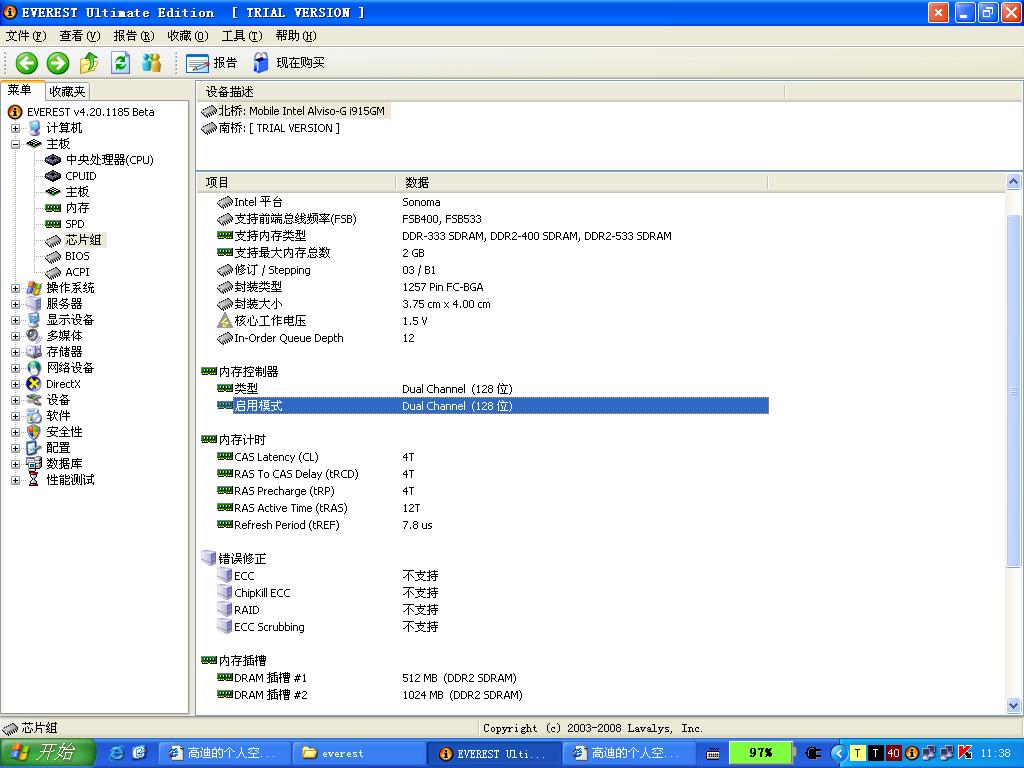The height and width of the screenshot is (768, 1024).
Task: Open the 报告(R) menu
Action: tap(134, 35)
